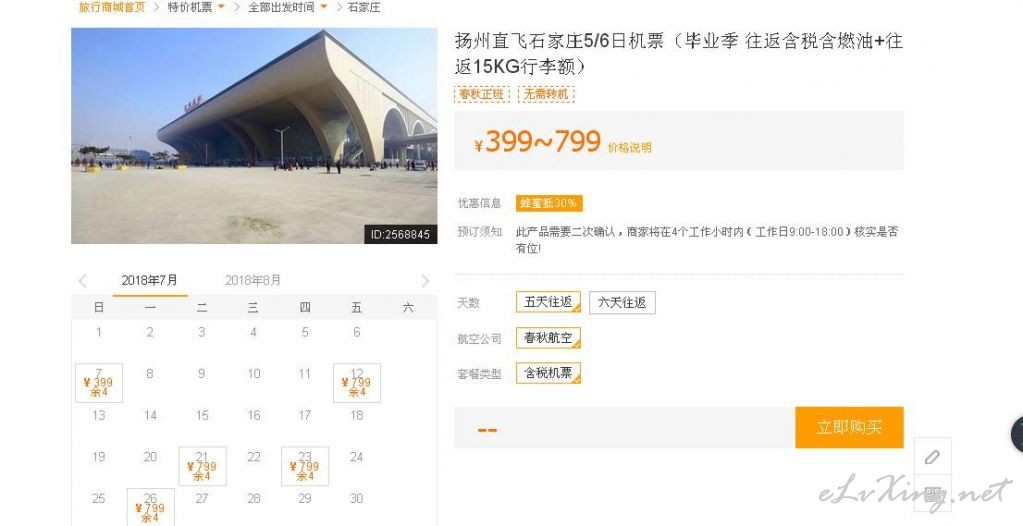The image size is (1023, 526).
Task: Expand the 全部出发时间 breadcrumb dropdown
Action: pos(287,7)
